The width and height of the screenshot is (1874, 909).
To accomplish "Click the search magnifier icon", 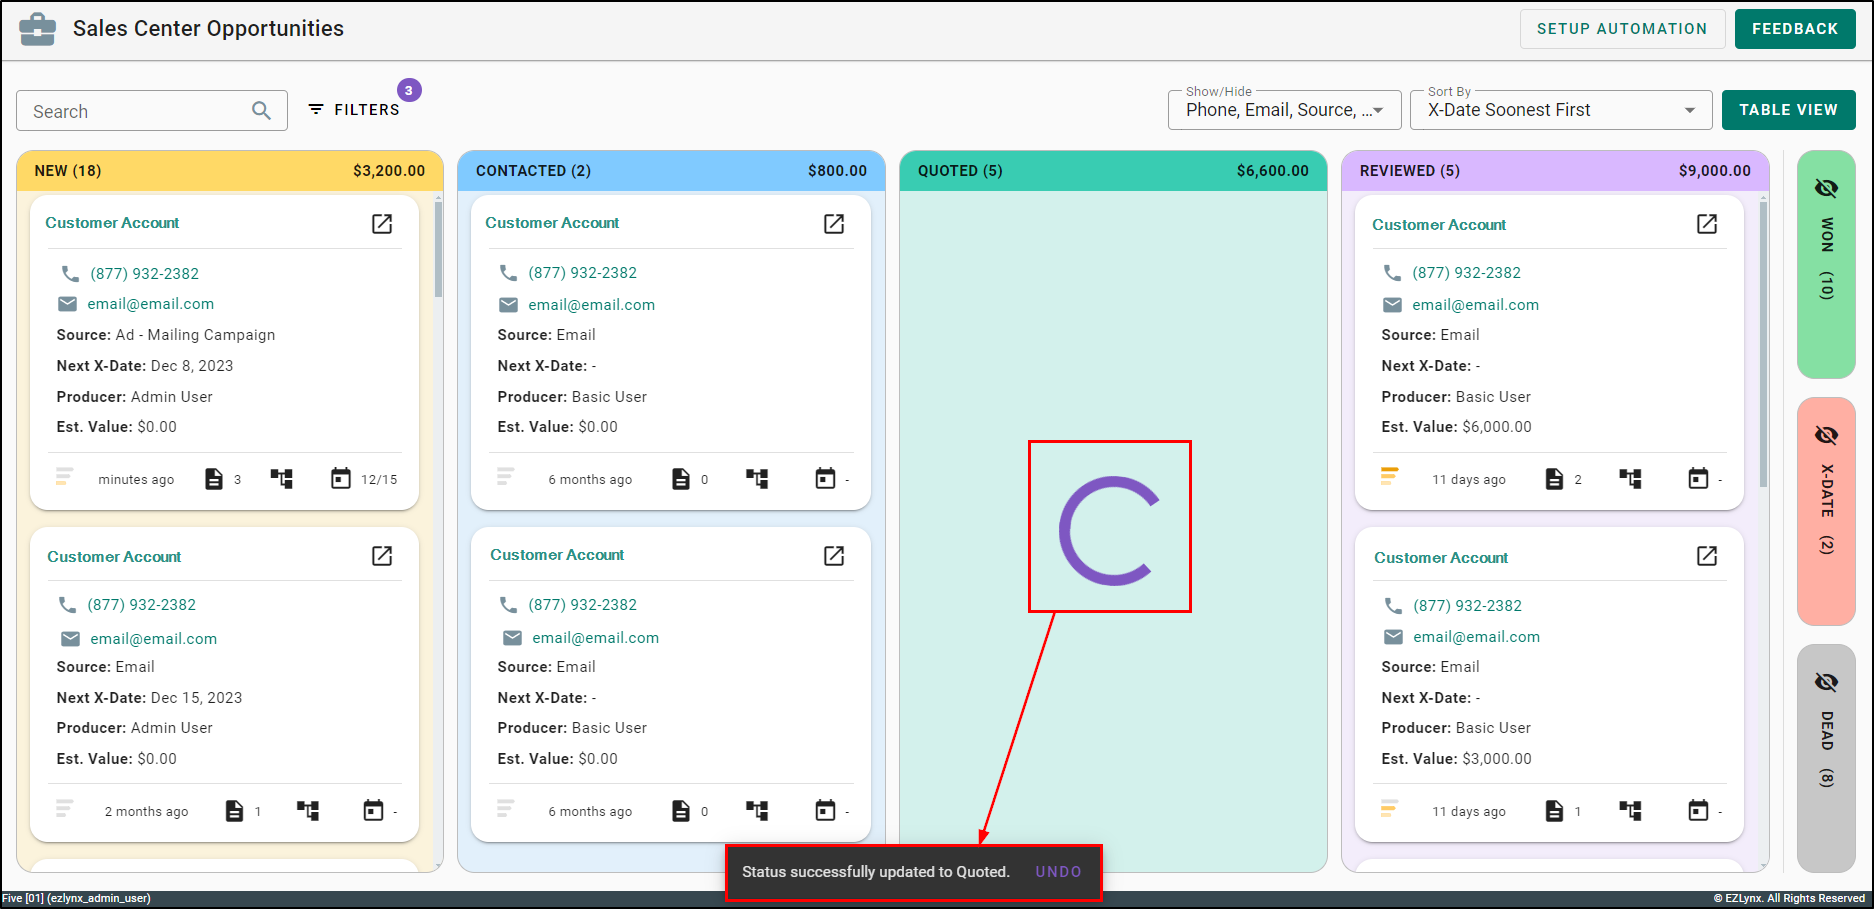I will tap(261, 111).
